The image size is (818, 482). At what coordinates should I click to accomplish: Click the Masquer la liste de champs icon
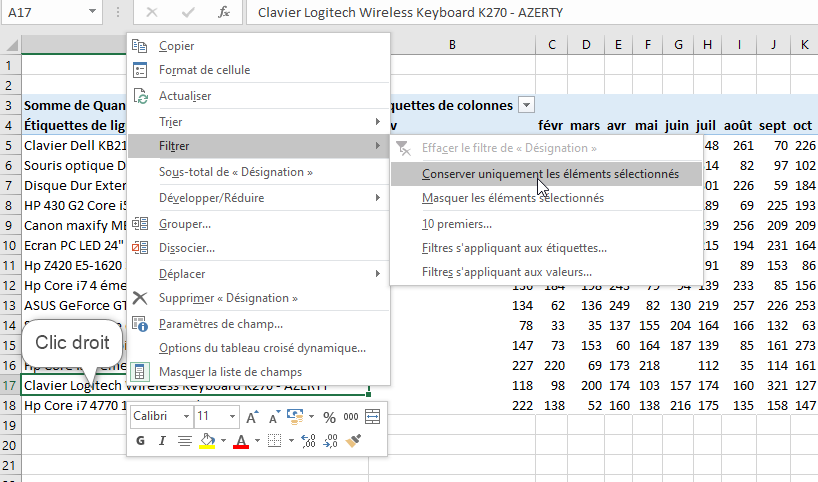tap(140, 372)
